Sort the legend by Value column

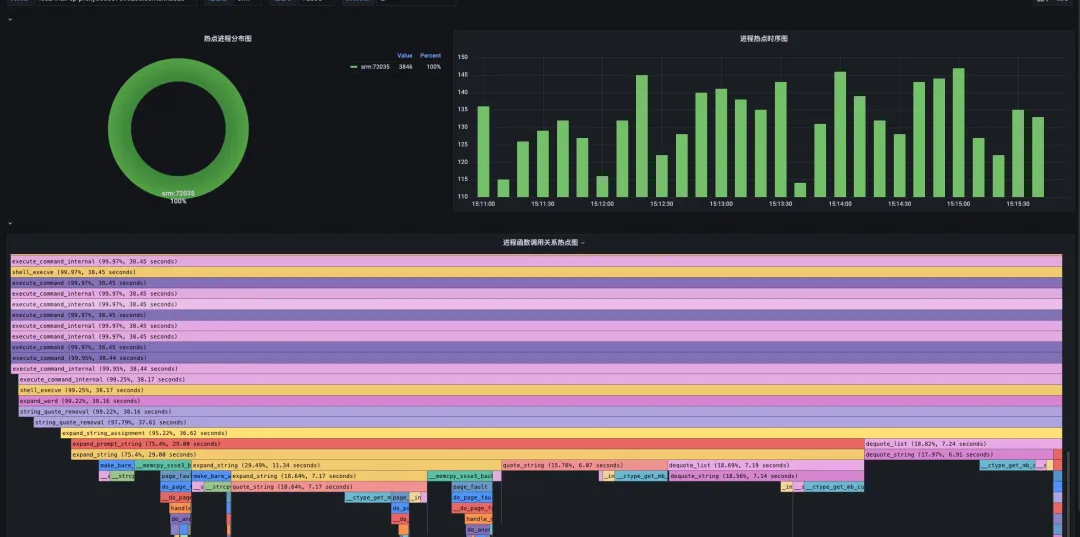pos(405,56)
